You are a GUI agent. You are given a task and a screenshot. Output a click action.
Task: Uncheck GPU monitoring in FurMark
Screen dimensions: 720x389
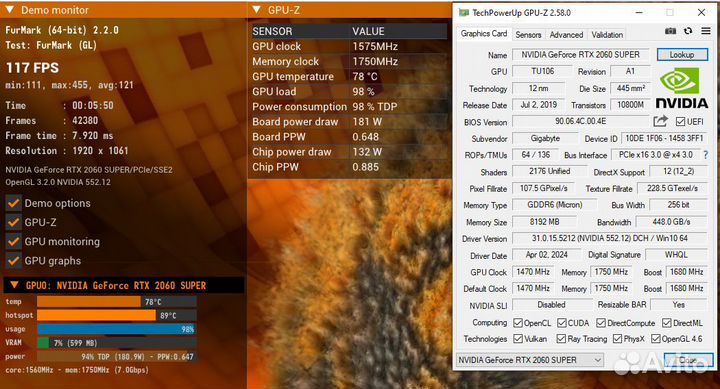click(14, 242)
